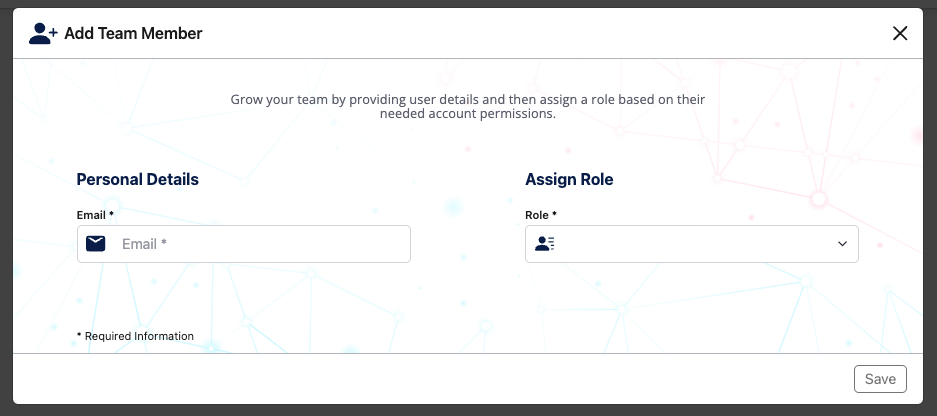Screen dimensions: 937x416
Task: Click the 'Role *' label above the dropdown
Action: [541, 215]
